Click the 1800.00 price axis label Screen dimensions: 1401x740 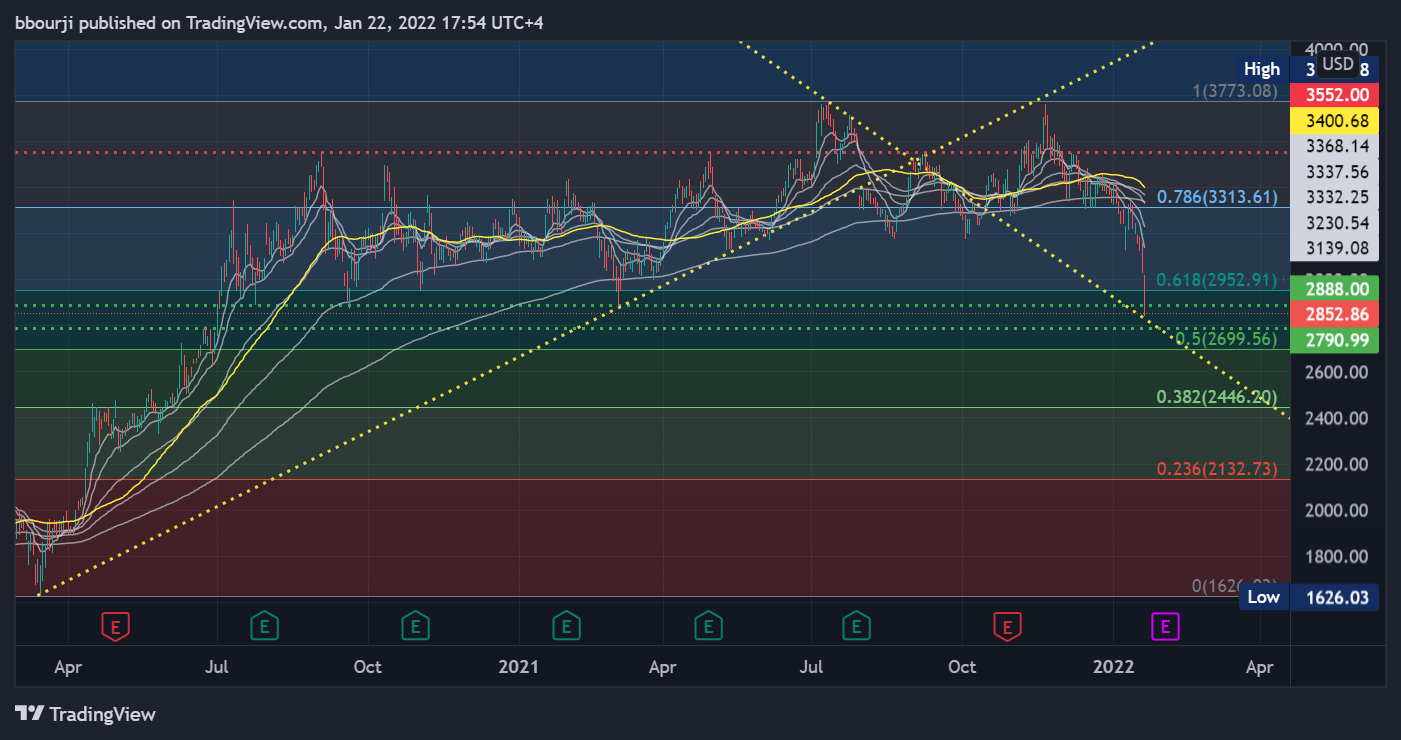click(1335, 556)
